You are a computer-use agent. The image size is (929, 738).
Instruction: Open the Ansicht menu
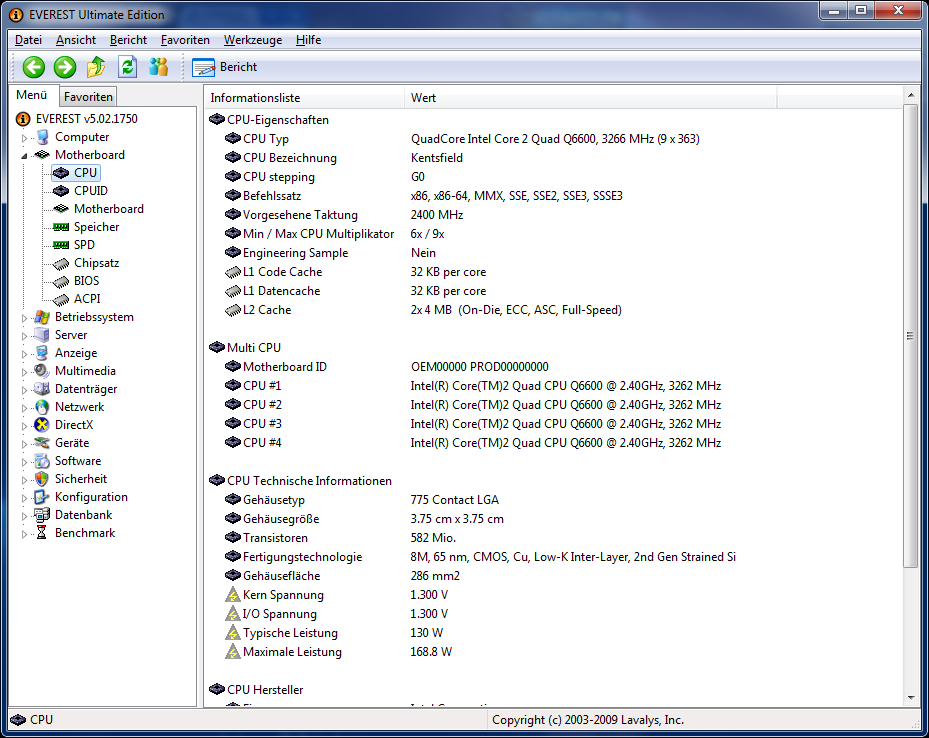(x=76, y=40)
